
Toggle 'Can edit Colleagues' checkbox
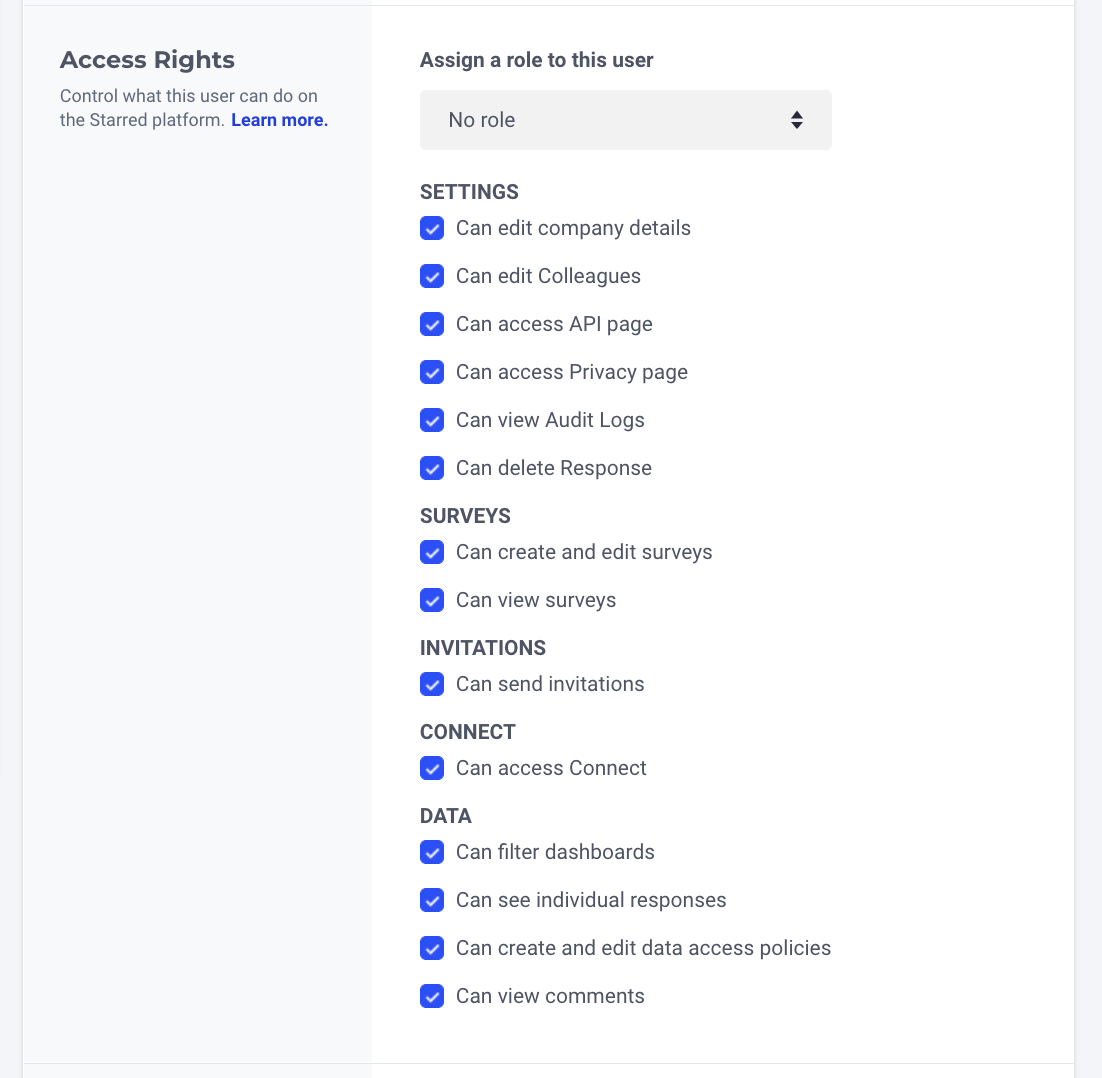coord(432,276)
